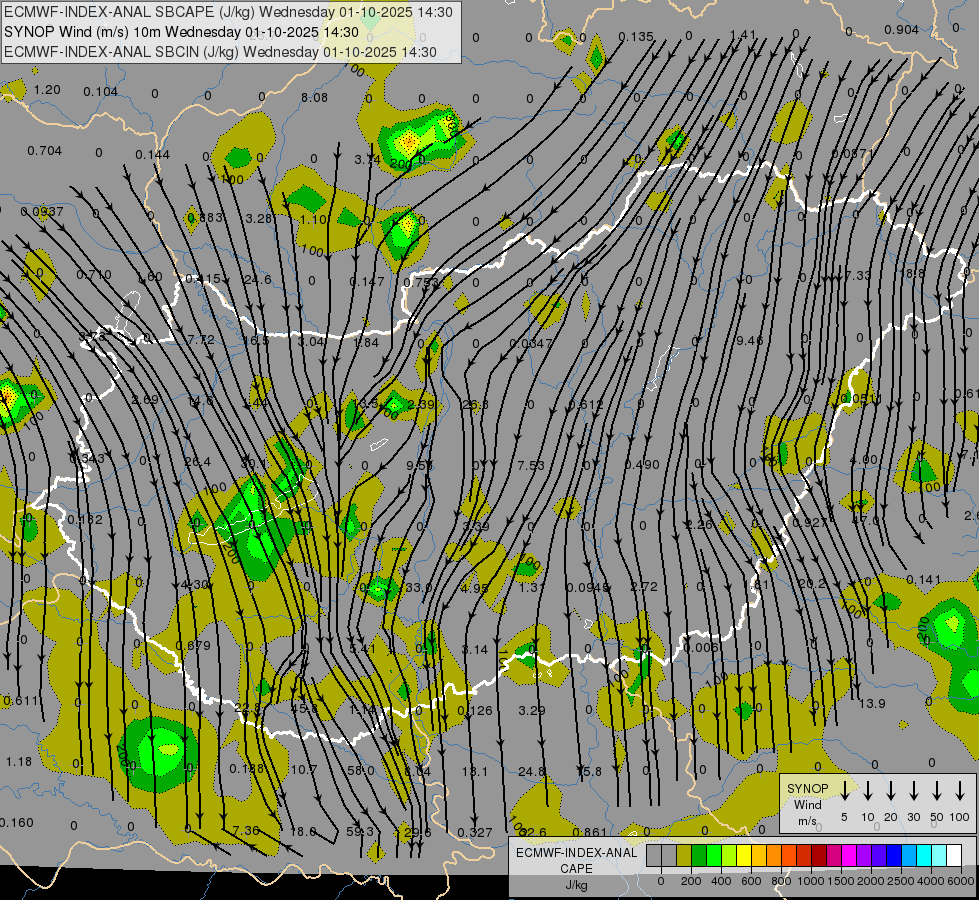Screen dimensions: 979x900
Task: Select the 8.08 value on the map
Action: click(314, 98)
